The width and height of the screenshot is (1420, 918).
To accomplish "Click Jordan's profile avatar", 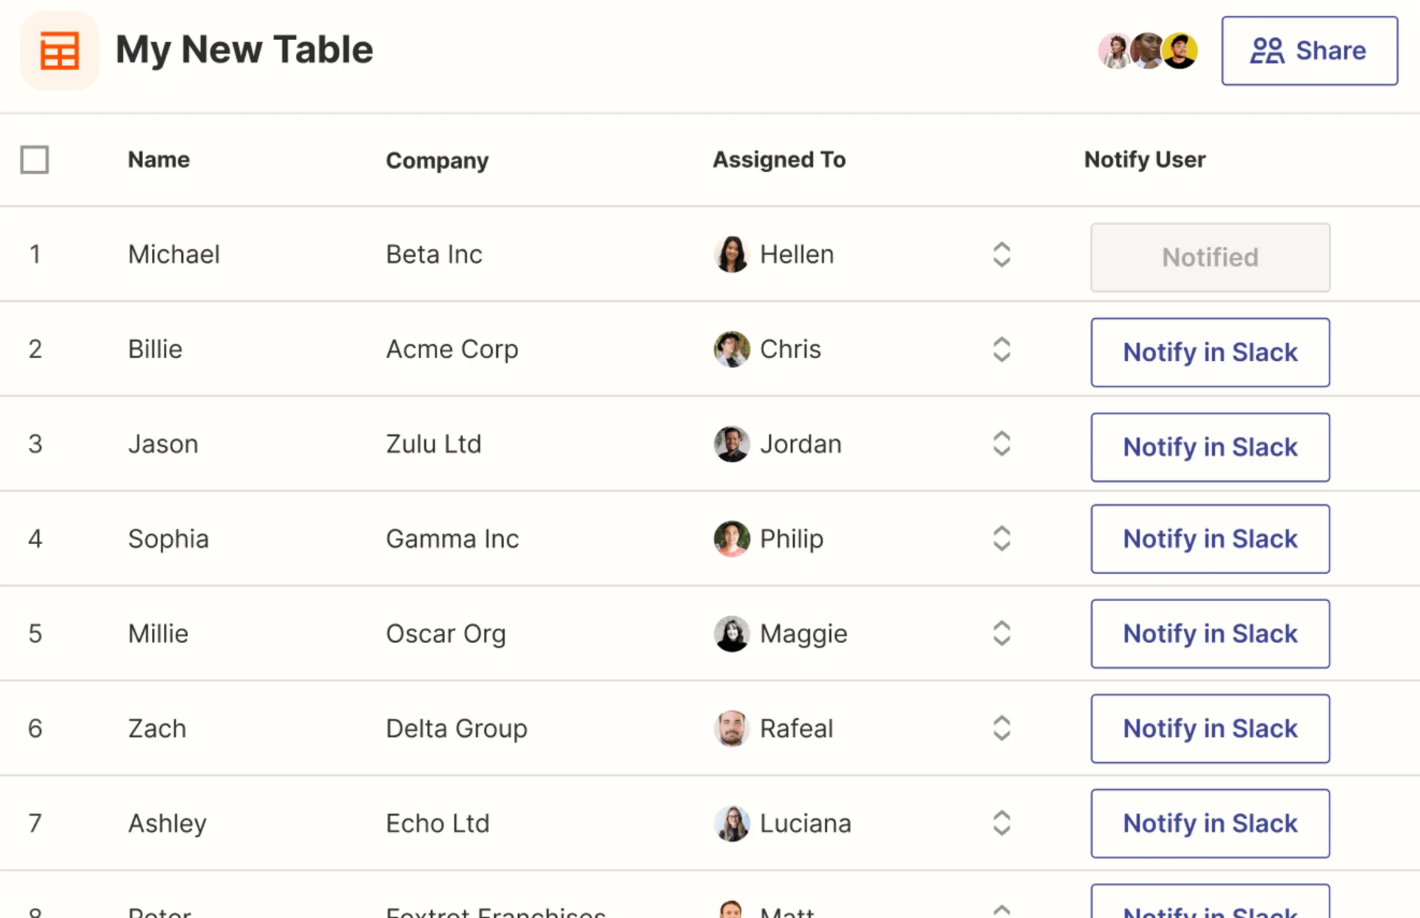I will pyautogui.click(x=731, y=444).
